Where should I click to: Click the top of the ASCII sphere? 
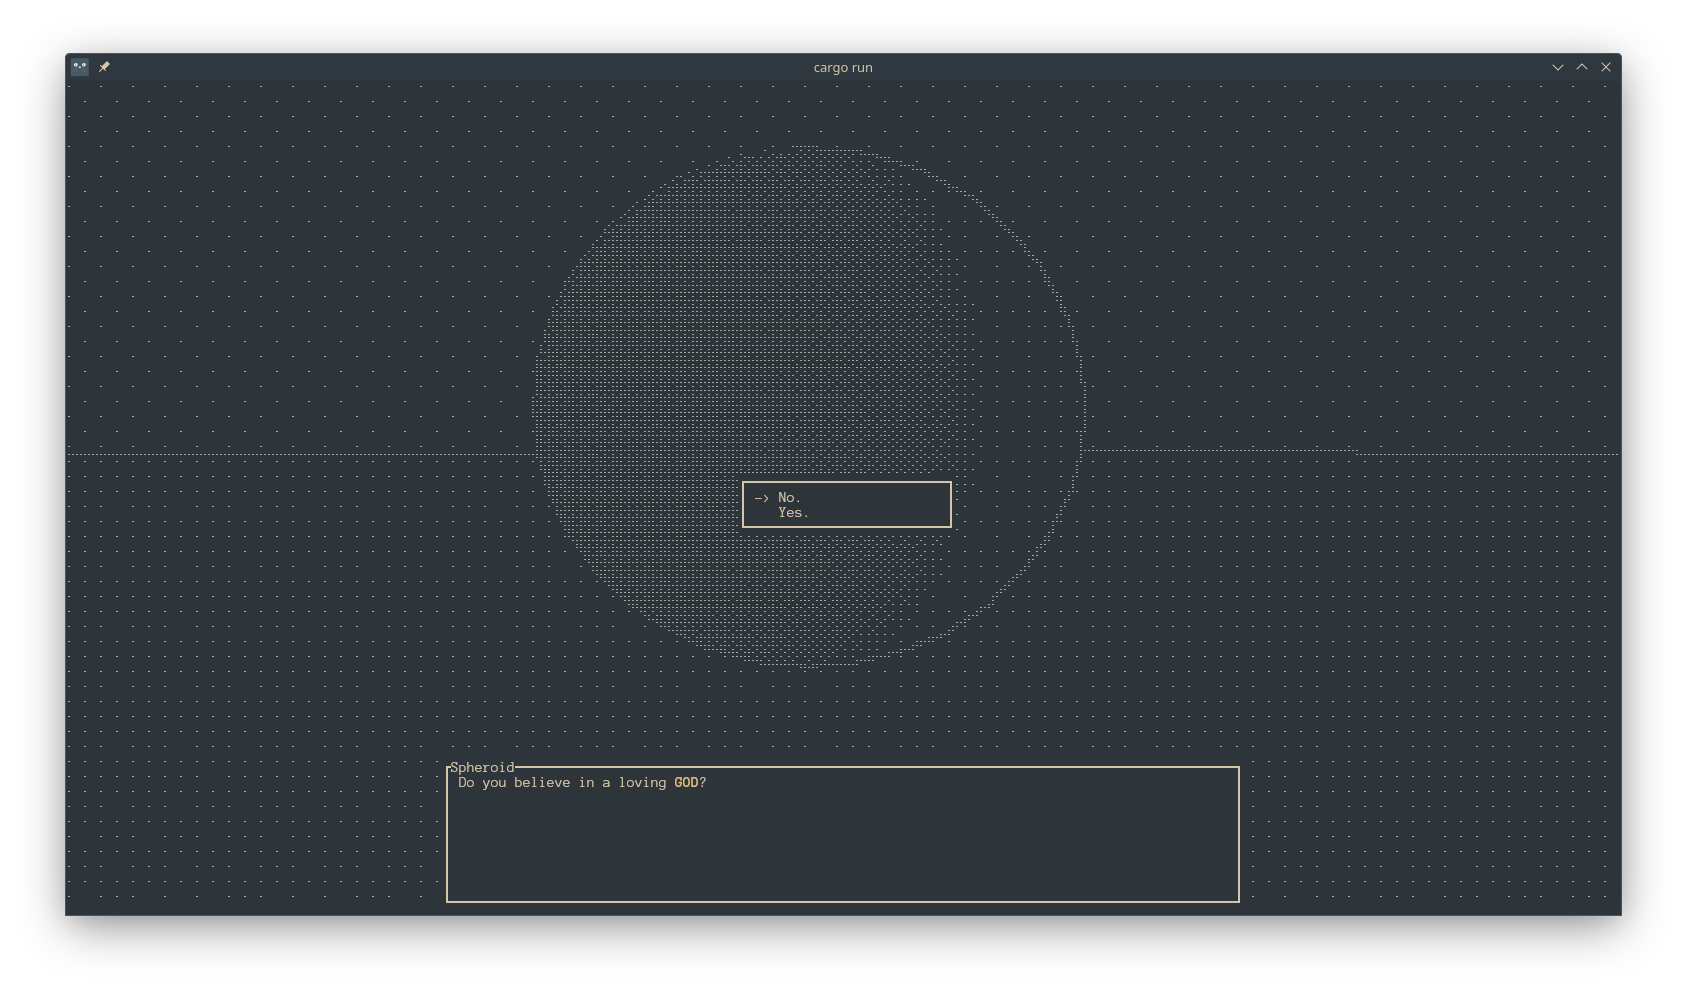[810, 150]
